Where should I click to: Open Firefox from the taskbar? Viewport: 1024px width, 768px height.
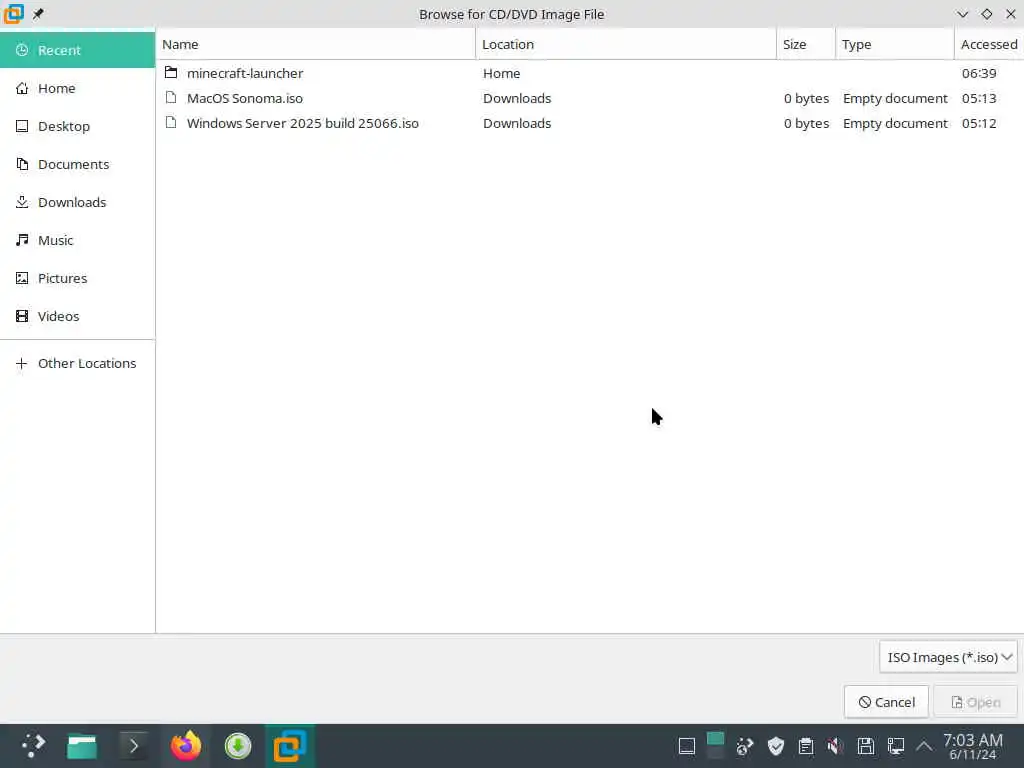pos(186,746)
